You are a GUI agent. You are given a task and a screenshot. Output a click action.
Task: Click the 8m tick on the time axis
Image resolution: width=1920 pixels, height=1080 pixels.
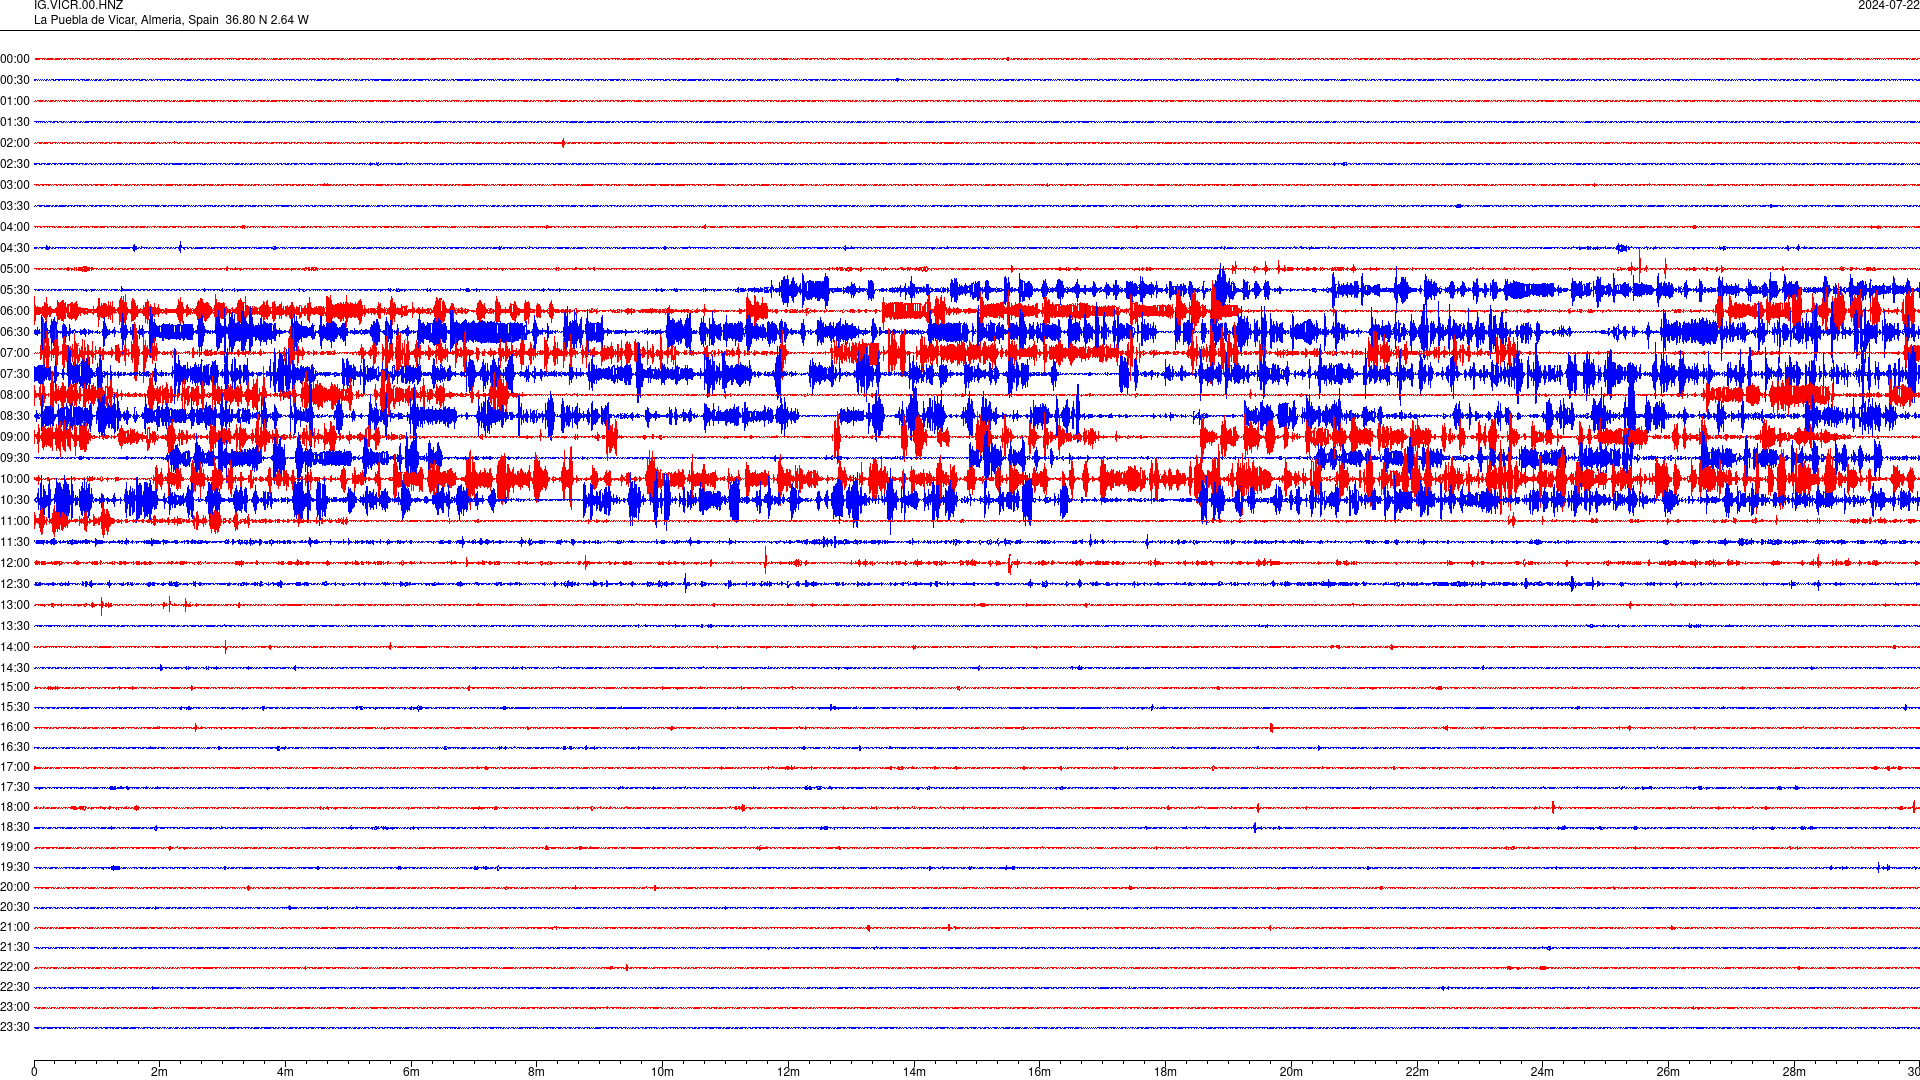(536, 1072)
